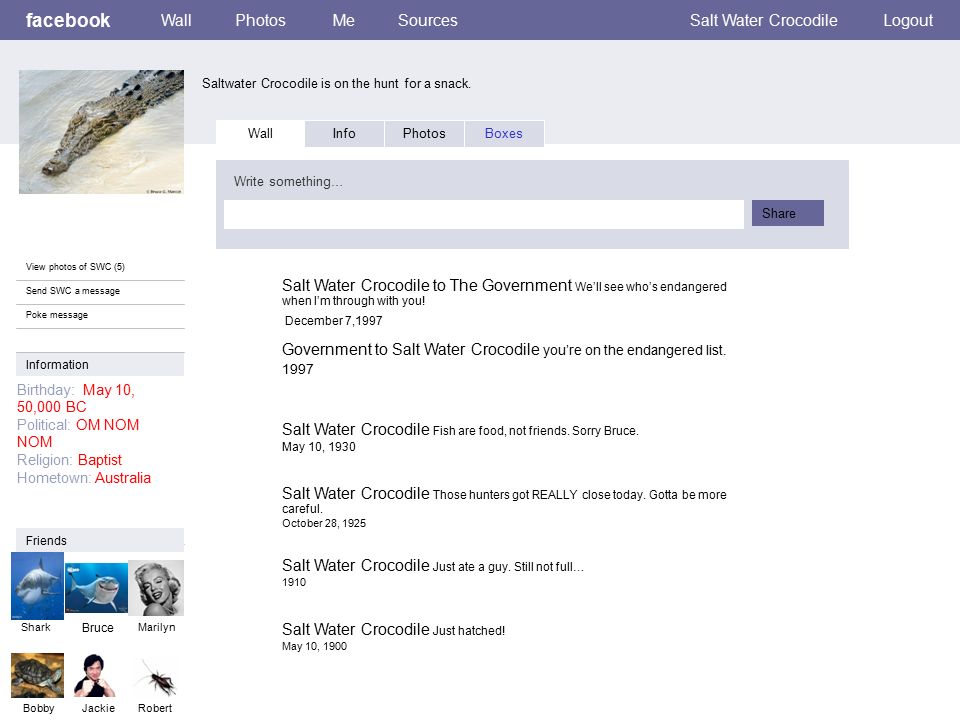Open friend Shark's thumbnail photo
Viewport: 960px width, 720px height.
[37, 586]
